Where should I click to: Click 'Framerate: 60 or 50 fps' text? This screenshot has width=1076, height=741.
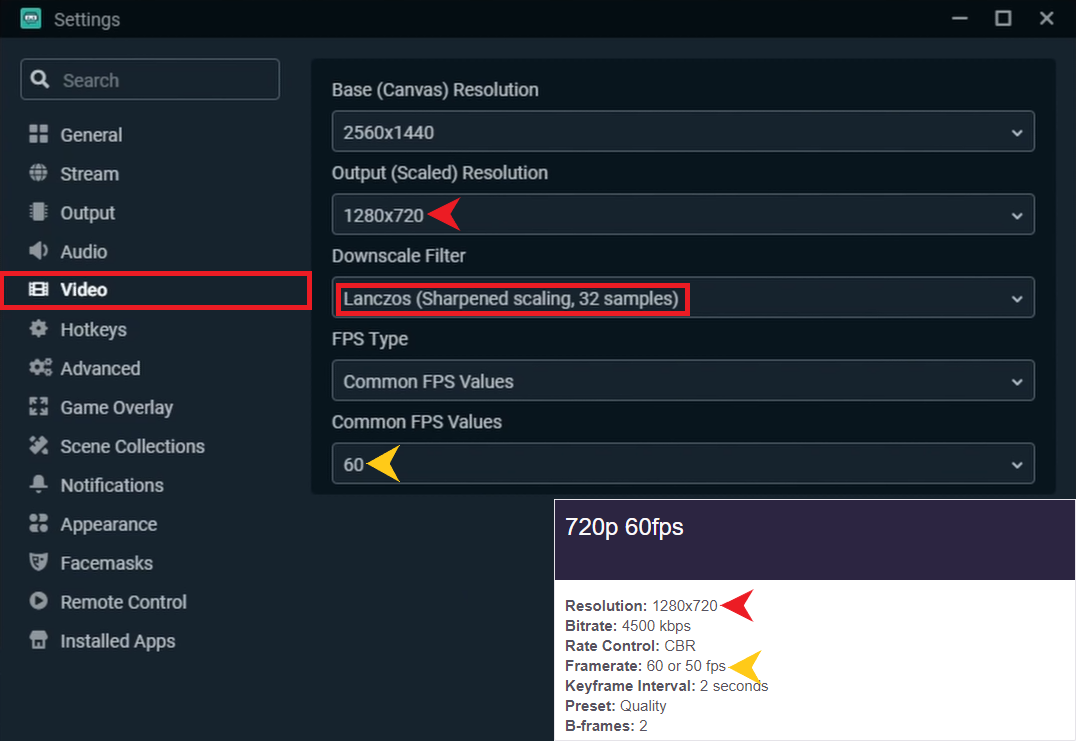[645, 666]
